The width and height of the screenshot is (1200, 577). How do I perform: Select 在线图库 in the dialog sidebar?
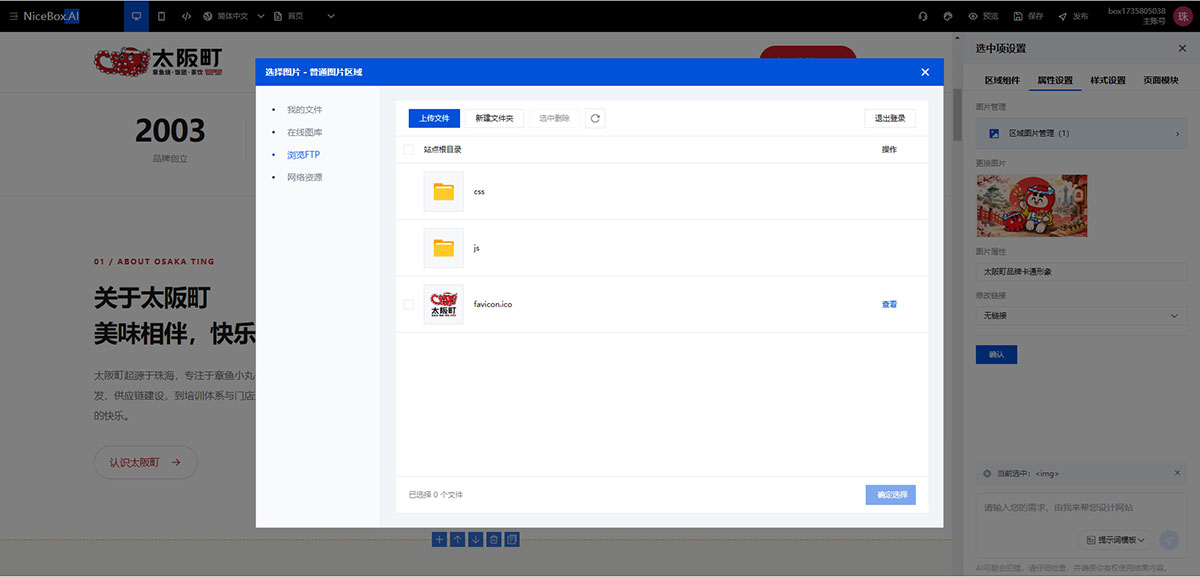[305, 132]
